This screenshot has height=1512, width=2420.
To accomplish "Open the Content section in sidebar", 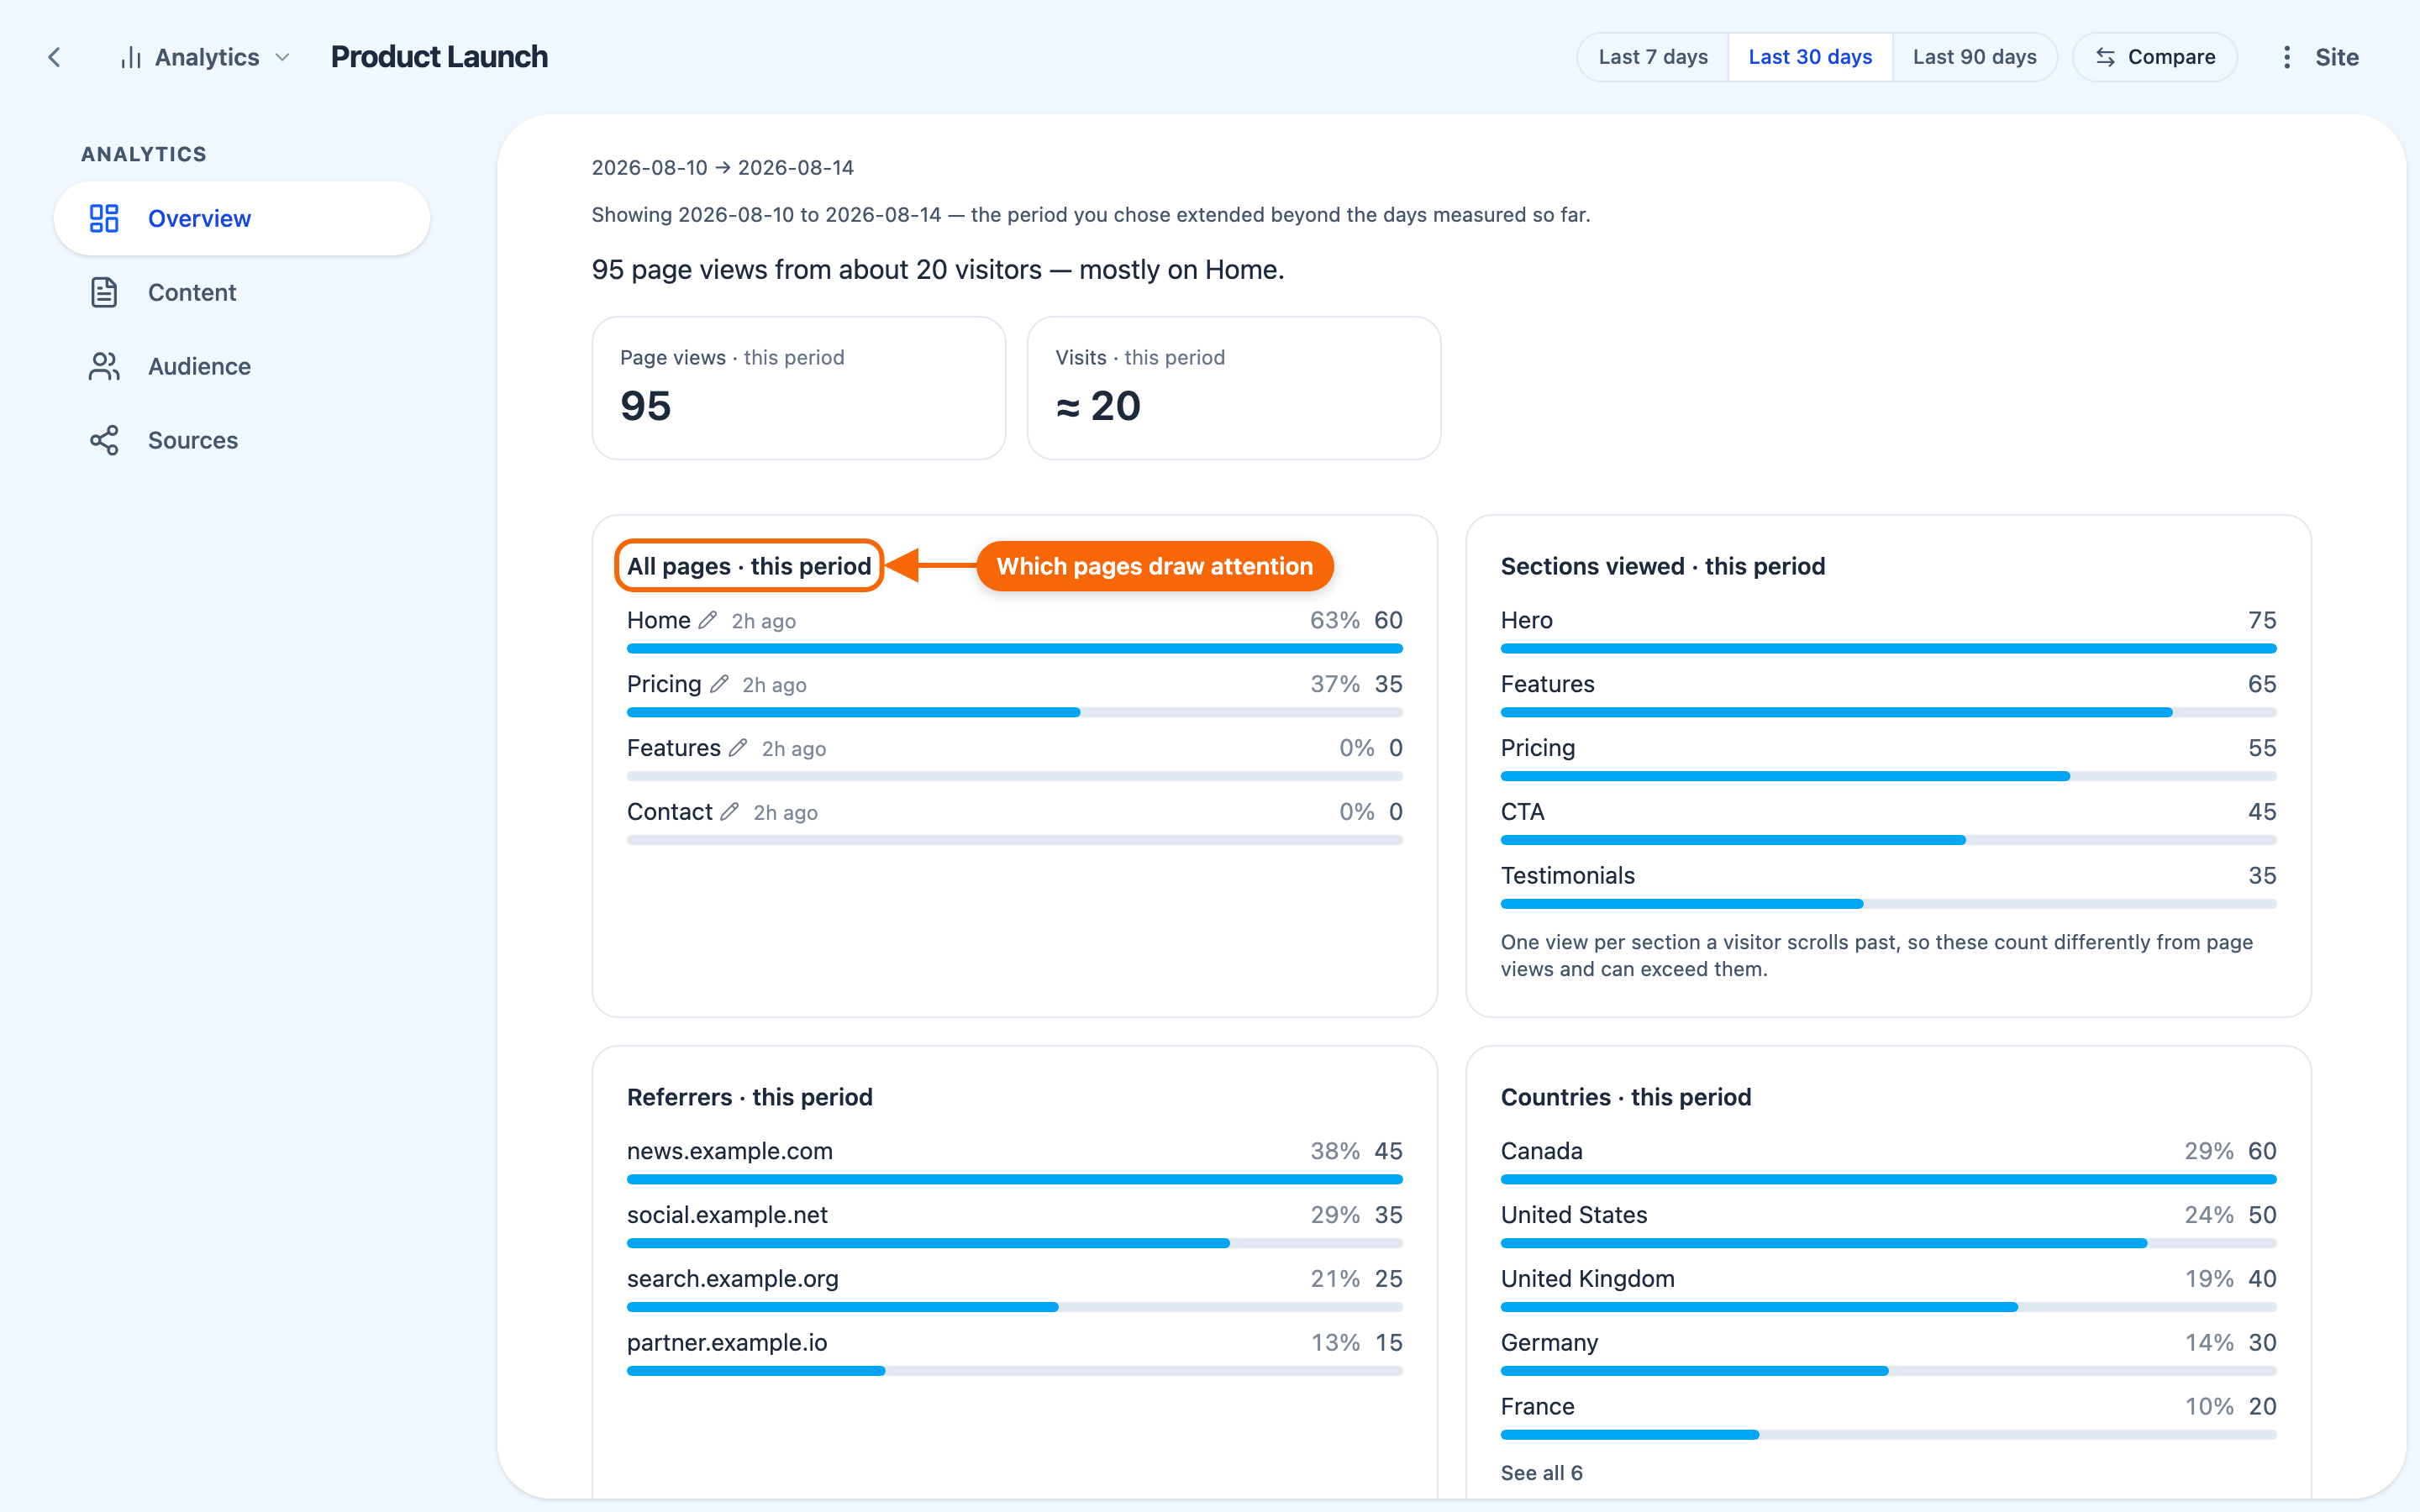I will pos(242,292).
